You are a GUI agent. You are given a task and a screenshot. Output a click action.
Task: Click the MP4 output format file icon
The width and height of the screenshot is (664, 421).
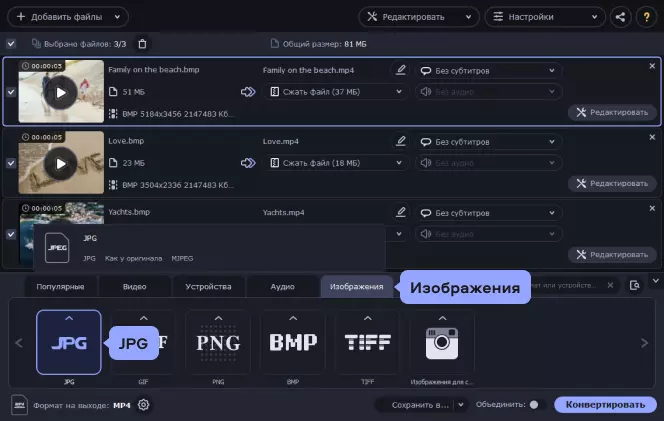pos(19,405)
